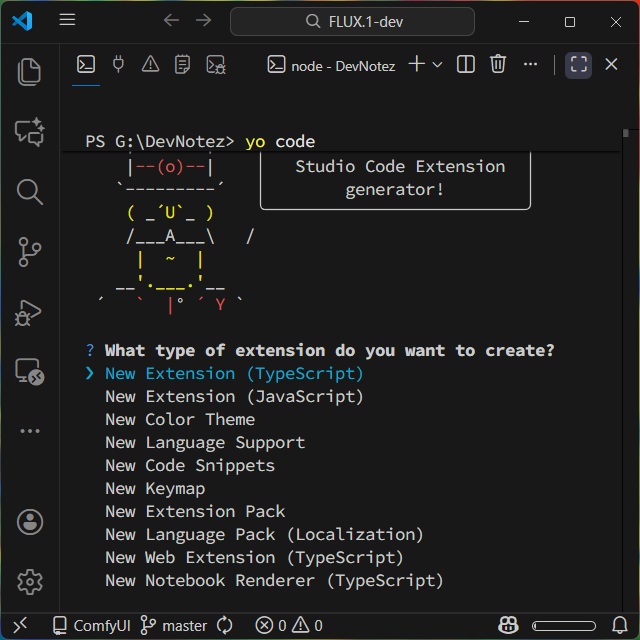Split the terminal pane
This screenshot has width=640, height=640.
point(466,65)
